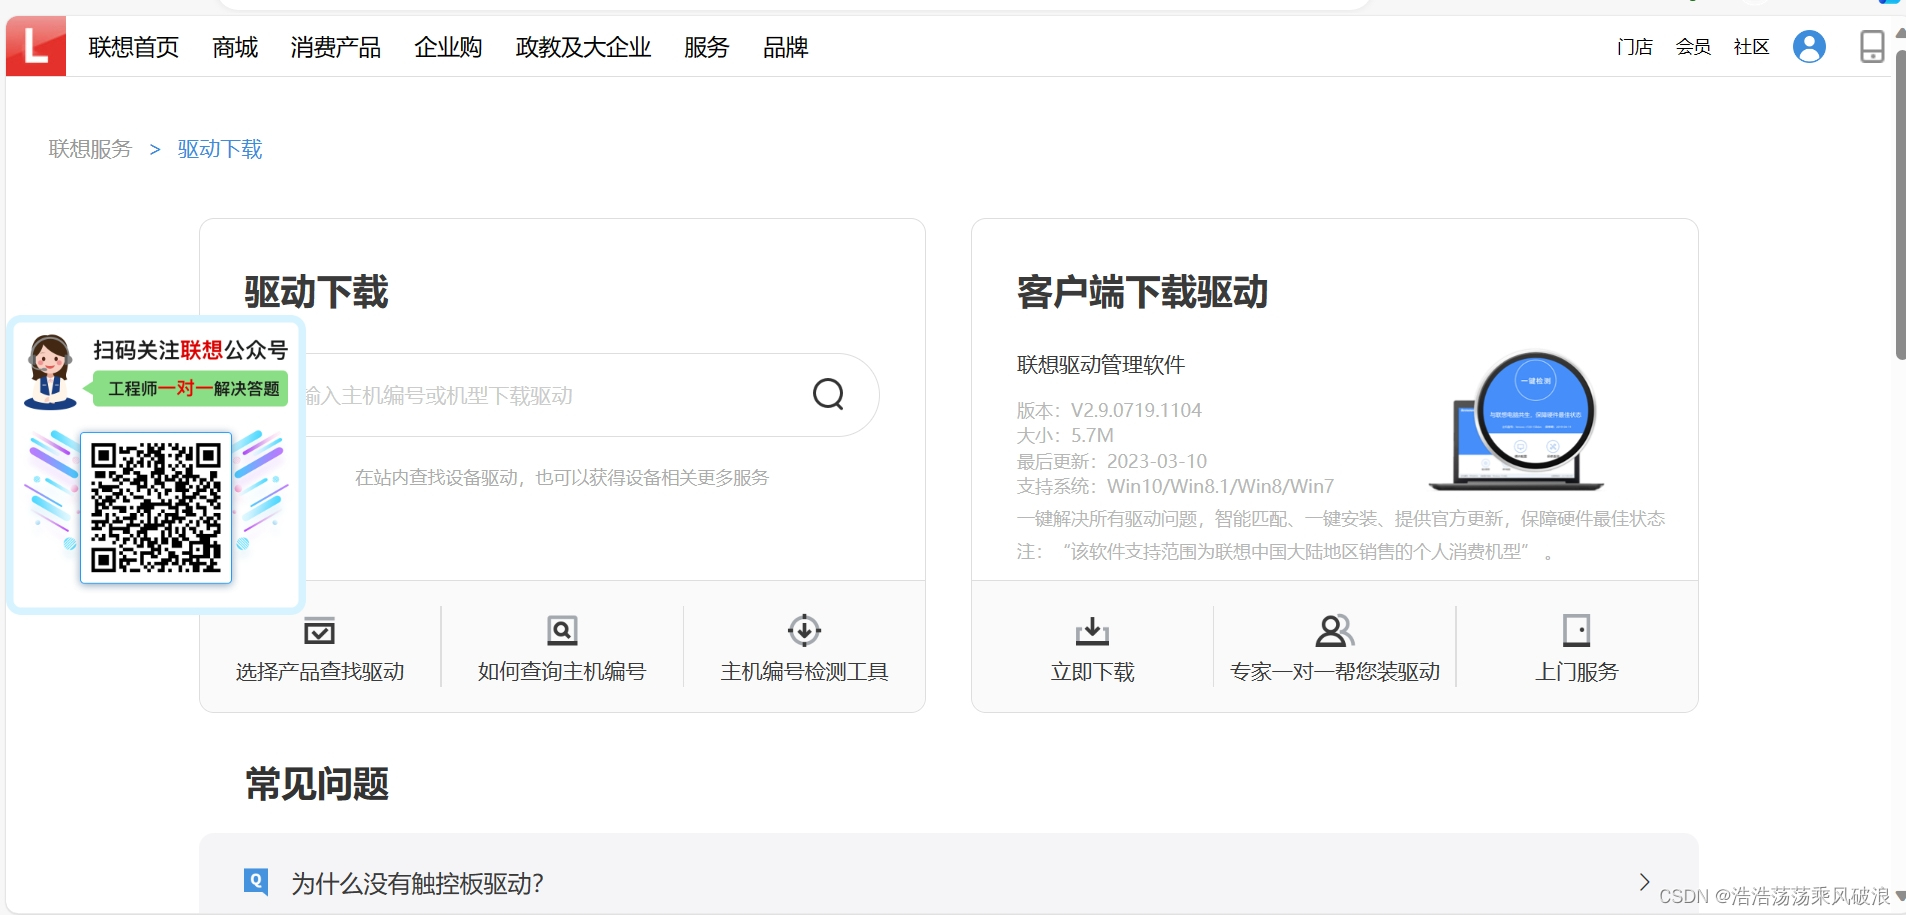Viewport: 1906px width, 915px height.
Task: Click the 扫码关注联想公众号 title
Action: pyautogui.click(x=190, y=350)
